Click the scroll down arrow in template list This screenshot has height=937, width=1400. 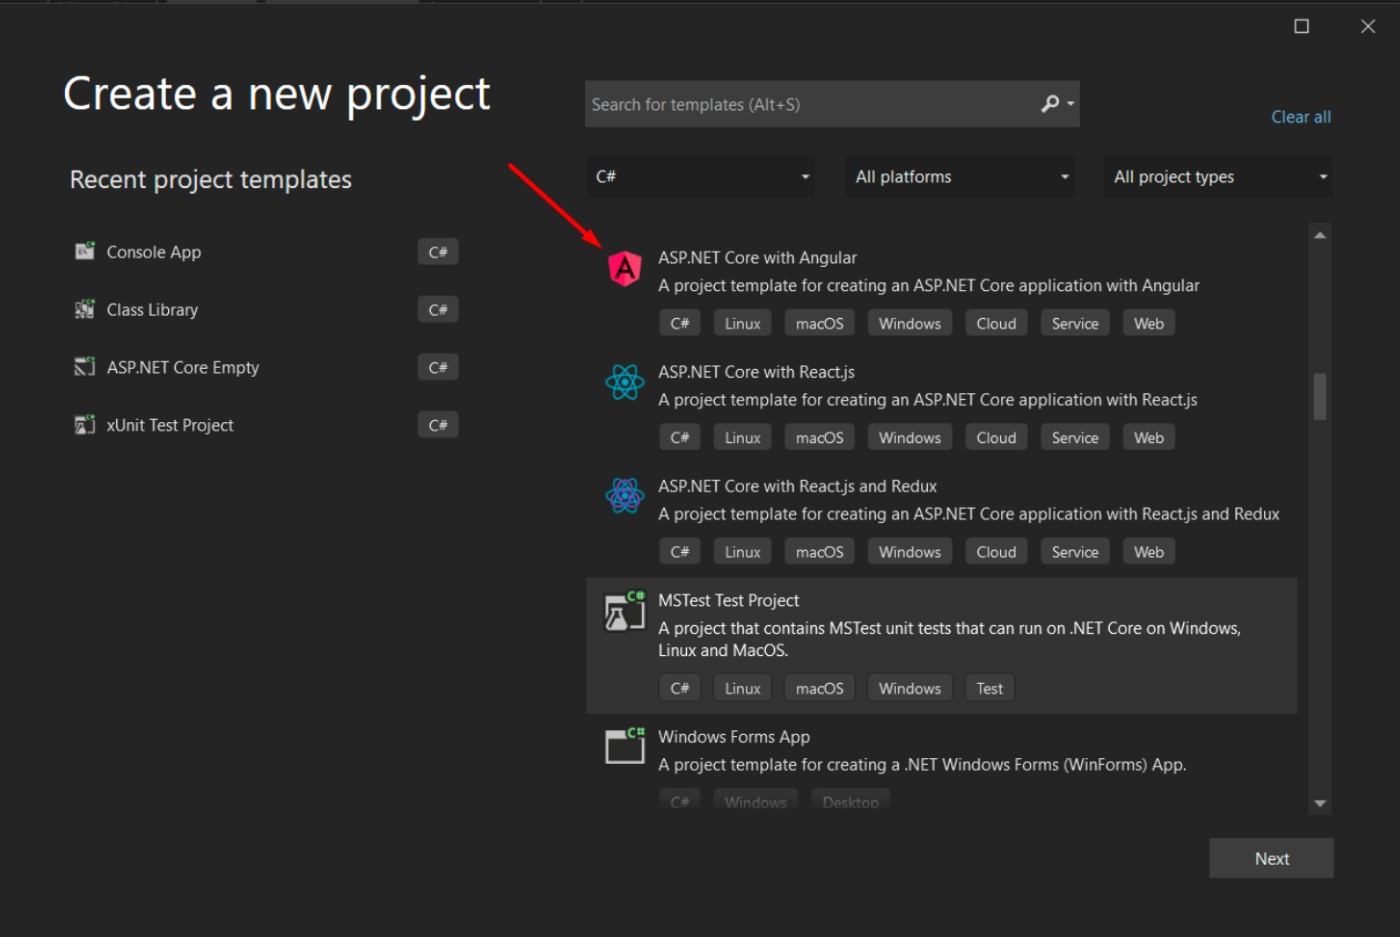(1320, 803)
